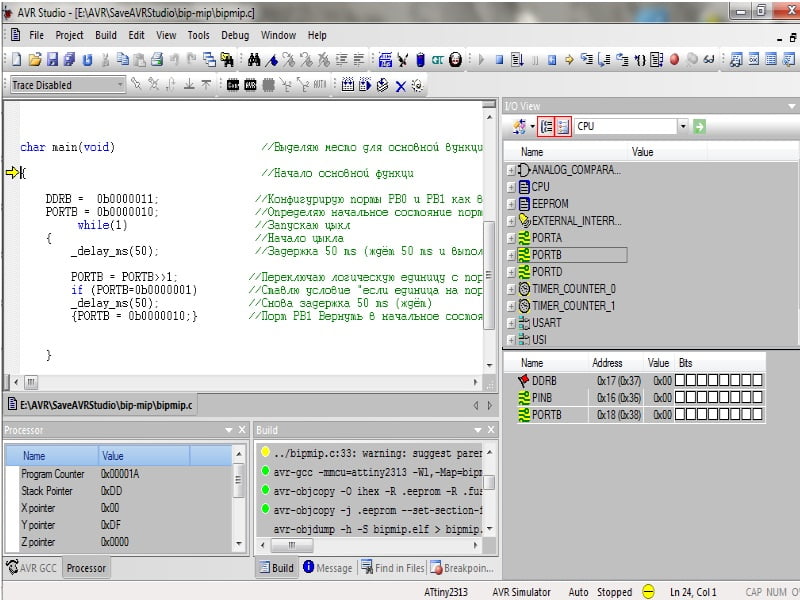800x600 pixels.
Task: Toggle bit 1 checkbox of DDRB
Action: tap(746, 380)
